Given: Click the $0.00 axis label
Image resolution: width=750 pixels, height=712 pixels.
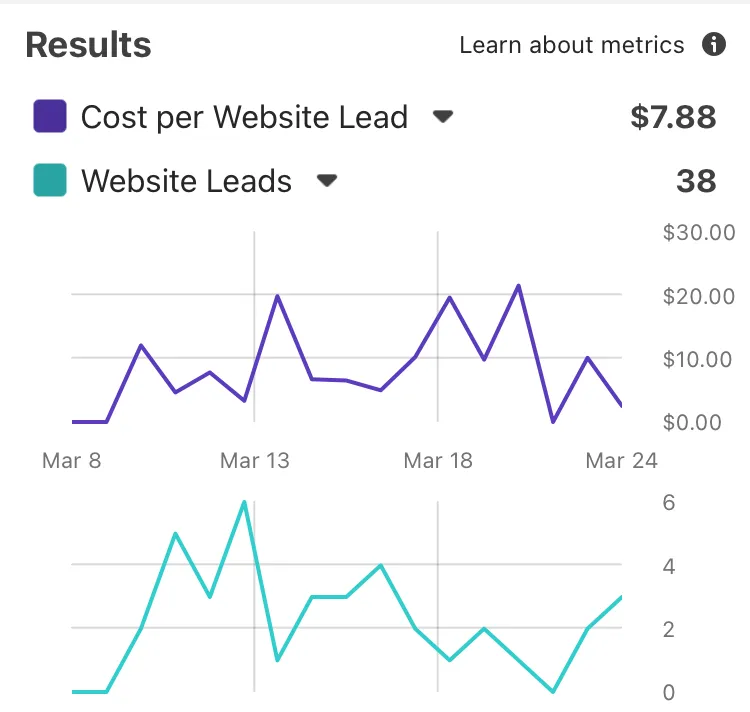Looking at the screenshot, I should [692, 422].
